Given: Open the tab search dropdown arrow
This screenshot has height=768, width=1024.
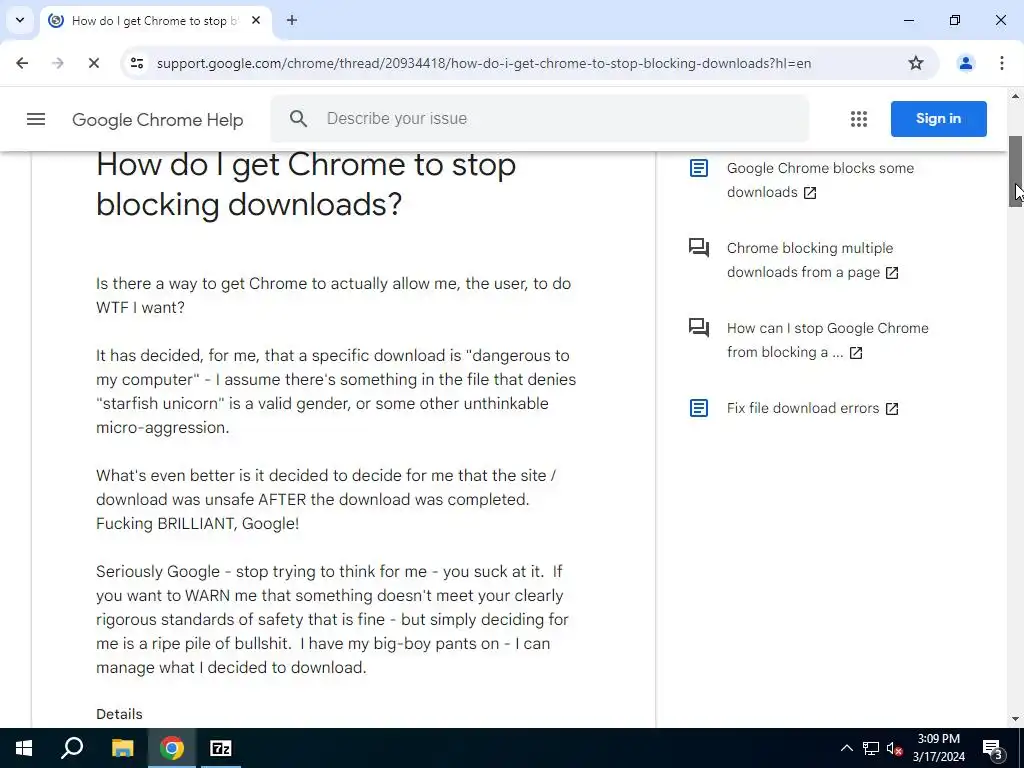Looking at the screenshot, I should (x=20, y=20).
